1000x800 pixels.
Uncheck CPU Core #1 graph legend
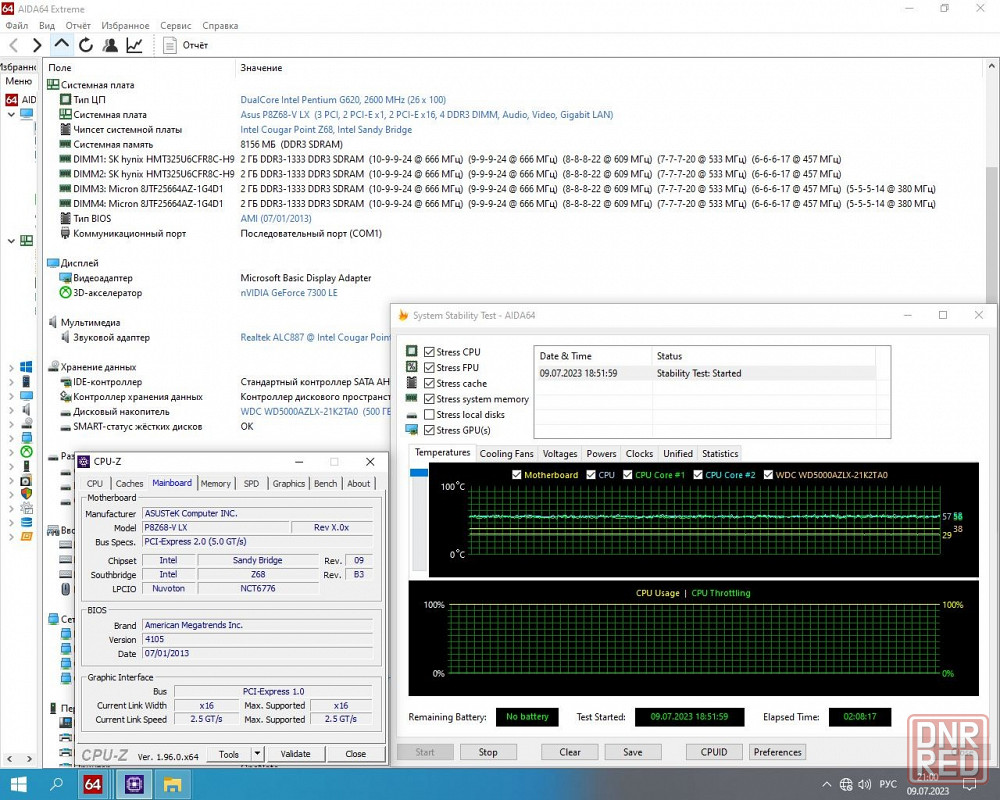coord(628,475)
